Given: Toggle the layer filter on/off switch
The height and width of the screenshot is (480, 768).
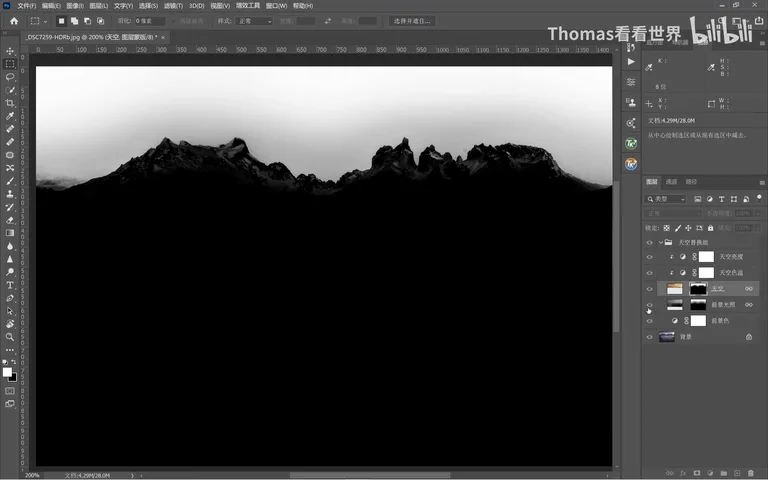Looking at the screenshot, I should 759,198.
